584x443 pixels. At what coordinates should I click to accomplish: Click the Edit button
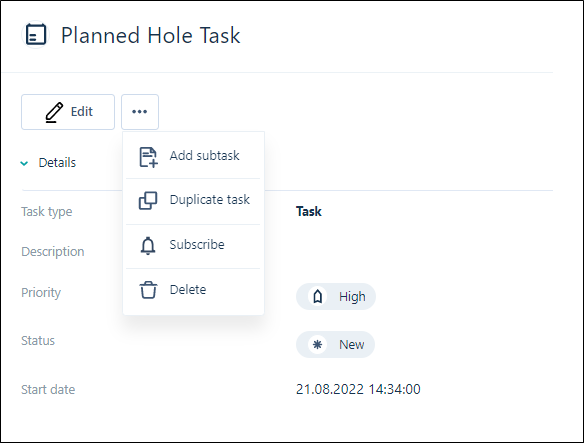coord(68,112)
